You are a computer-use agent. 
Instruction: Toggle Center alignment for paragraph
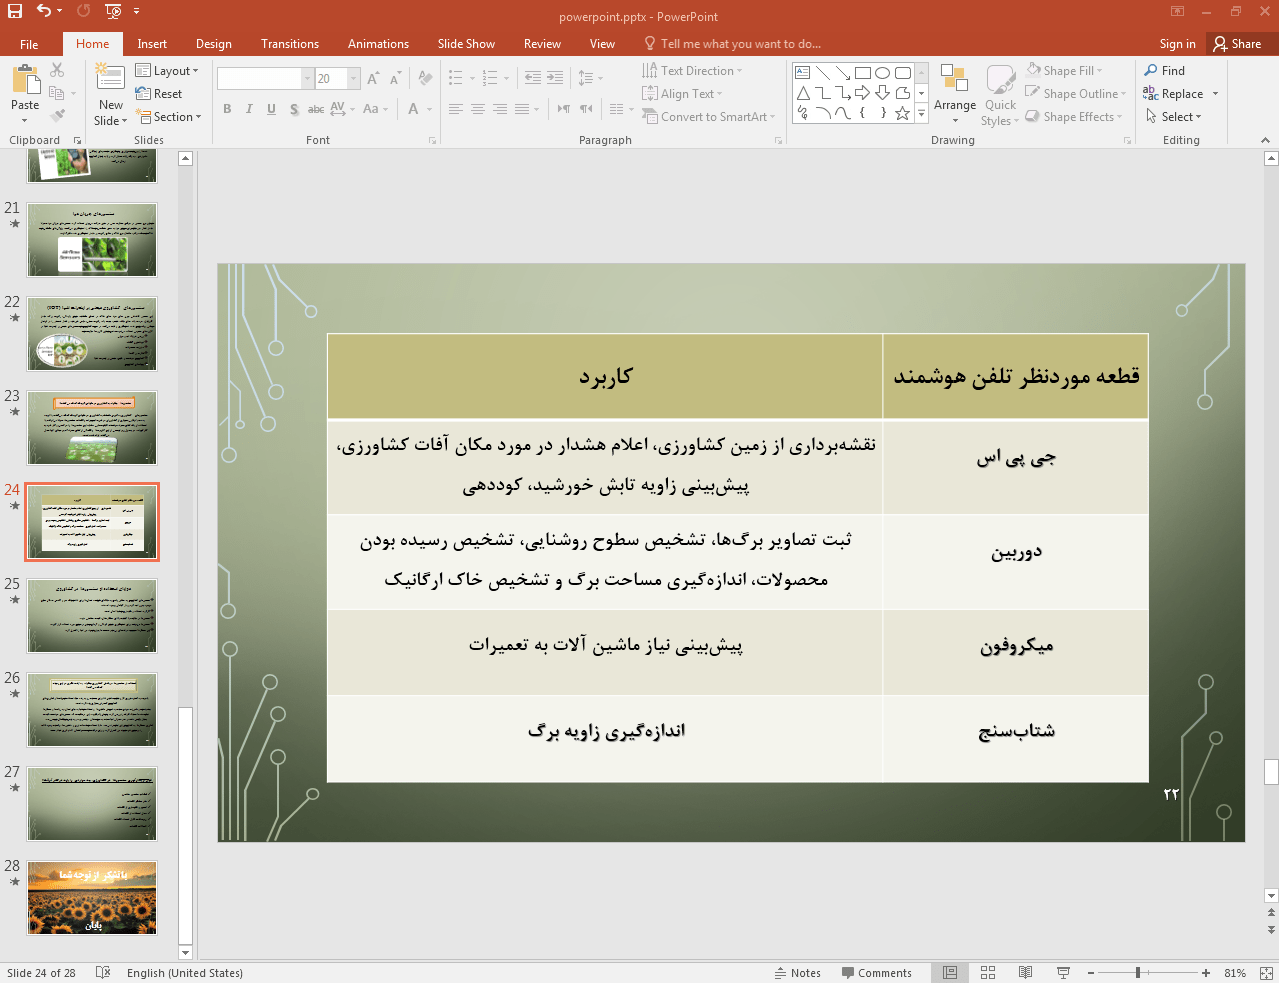478,109
